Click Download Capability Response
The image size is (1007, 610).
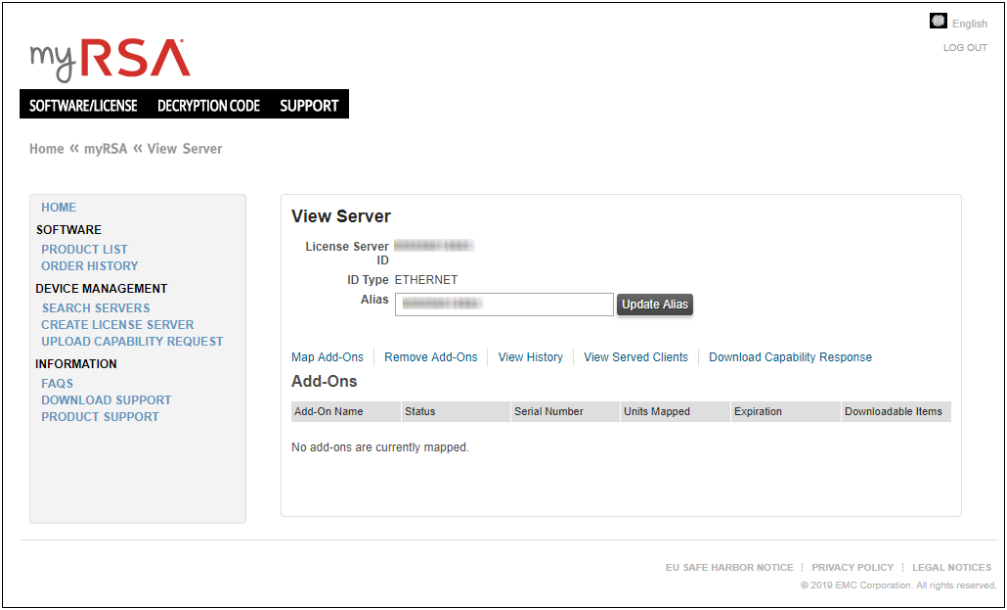coord(790,357)
